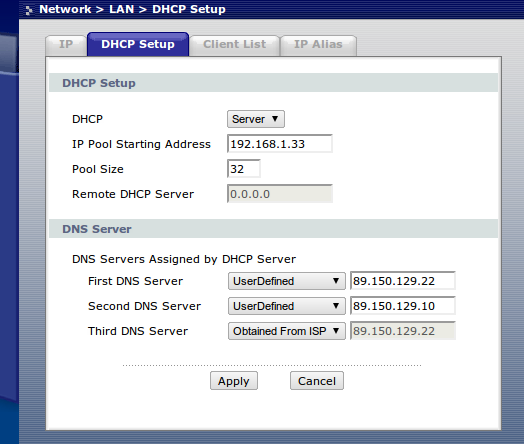524x444 pixels.
Task: Click the Remote DHCP Server label
Action: [133, 194]
